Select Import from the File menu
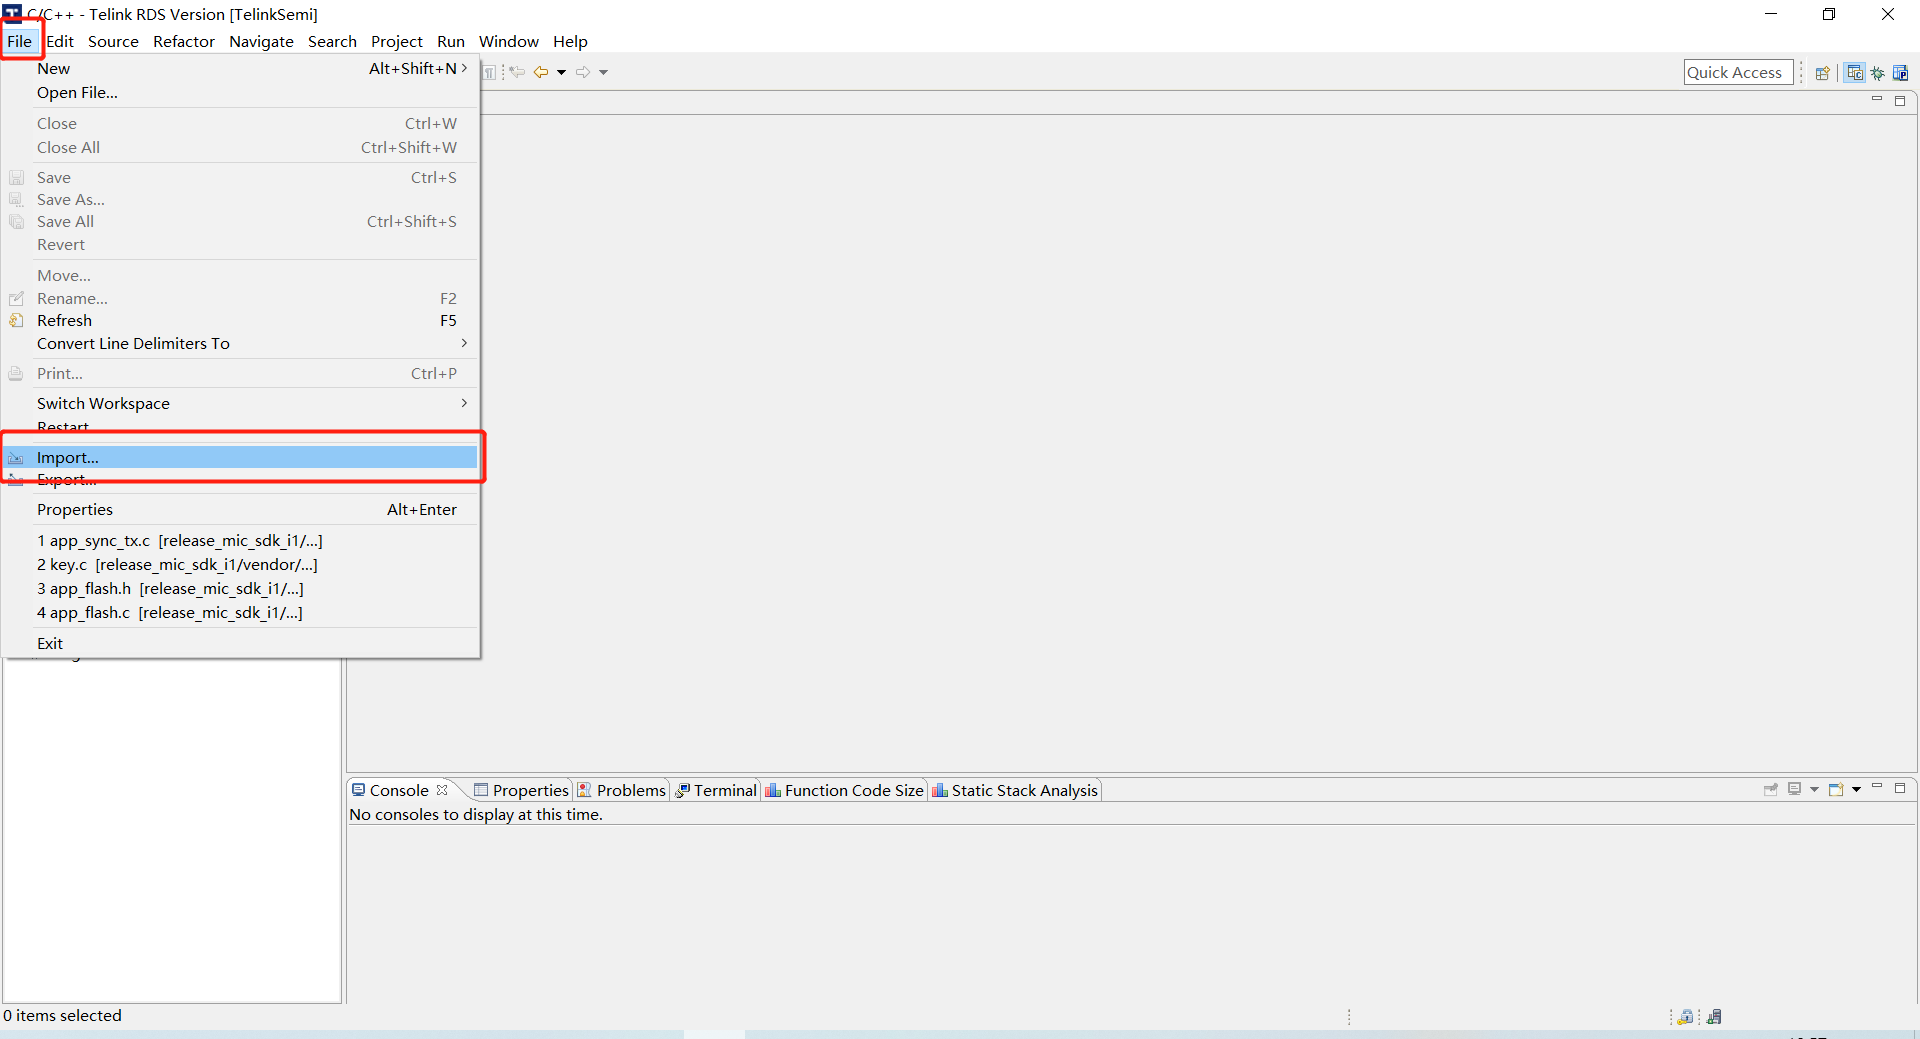Screen dimensions: 1920x1039 pos(67,457)
